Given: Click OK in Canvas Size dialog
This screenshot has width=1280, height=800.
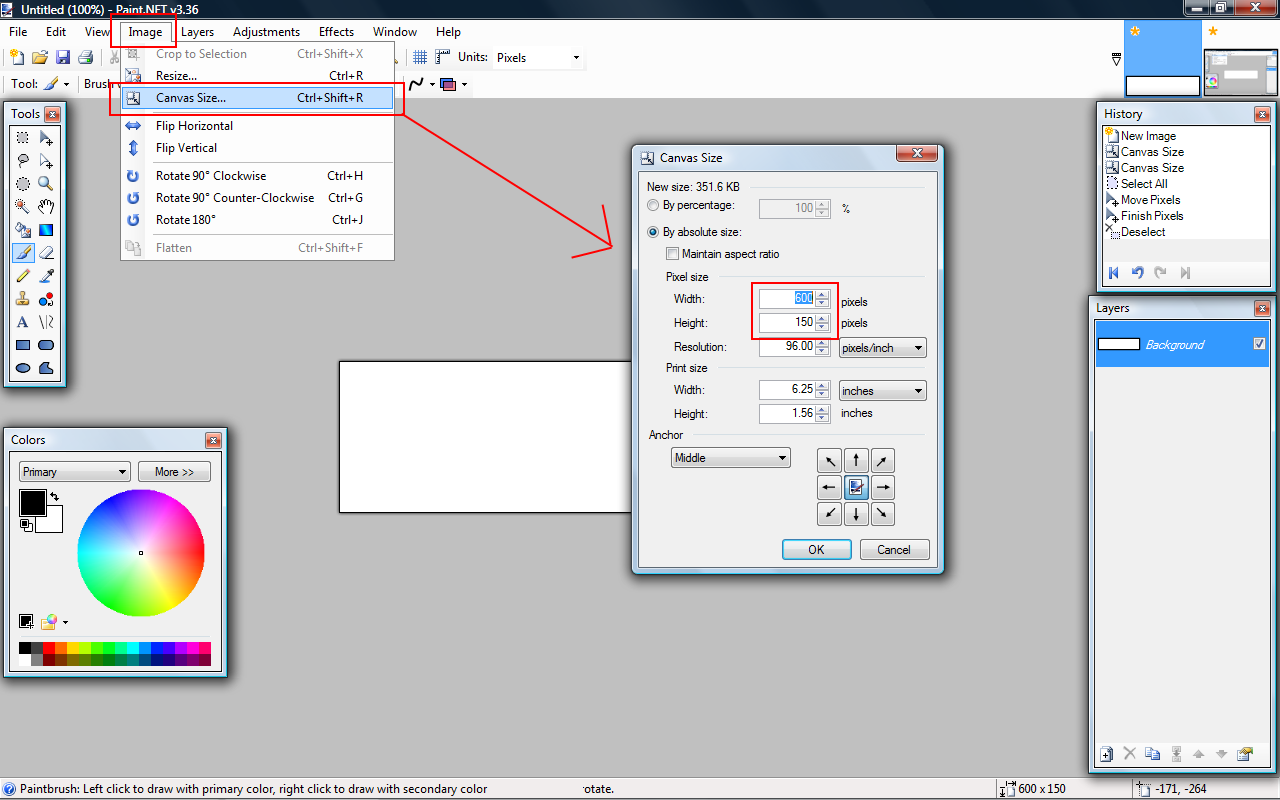Looking at the screenshot, I should click(816, 549).
